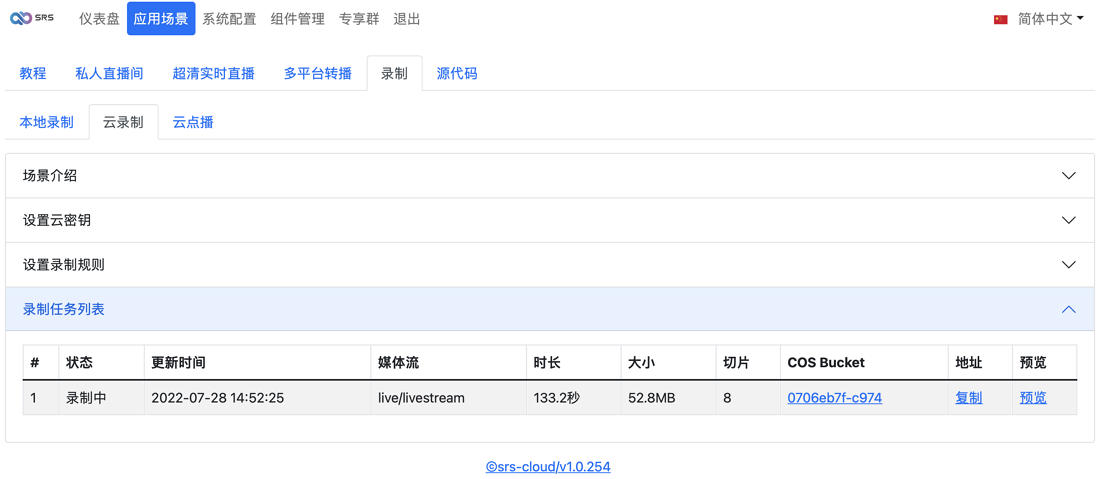Open the srs-cloud/v1.0.254 footer link
The height and width of the screenshot is (479, 1100).
(x=548, y=466)
